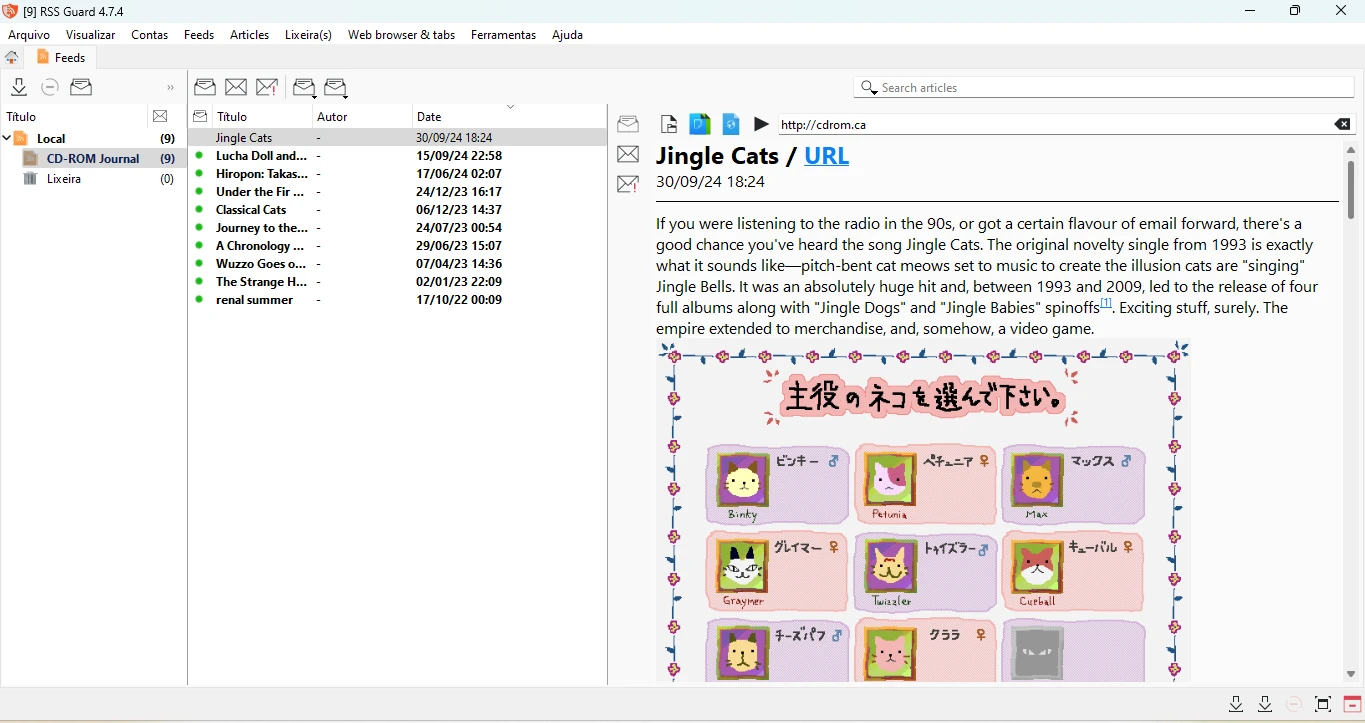This screenshot has height=723, width=1365.
Task: Click the stop feed update icon in feeds toolbar
Action: click(50, 87)
